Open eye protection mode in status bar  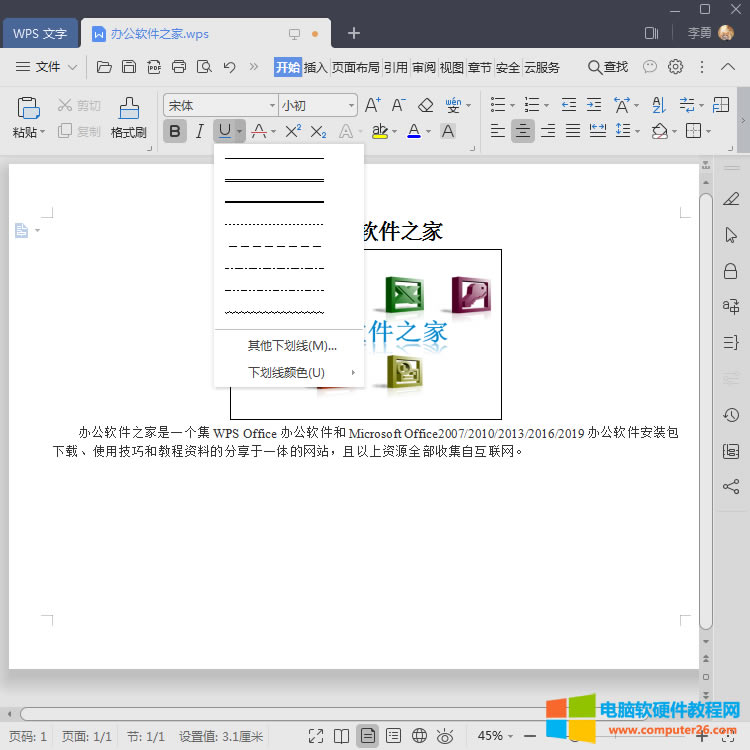(x=445, y=736)
